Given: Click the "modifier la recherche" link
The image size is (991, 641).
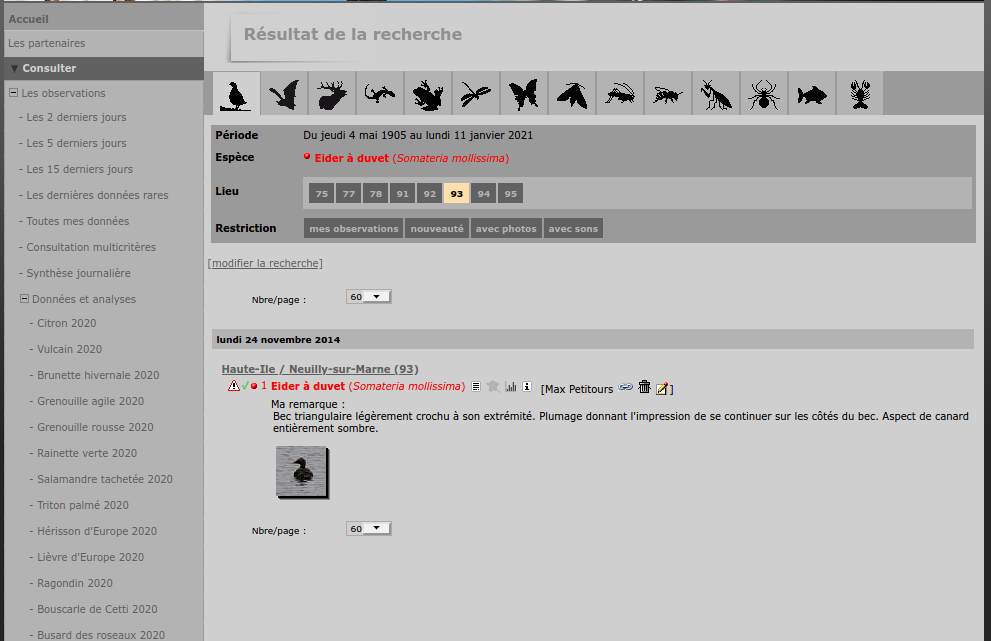Looking at the screenshot, I should pyautogui.click(x=265, y=263).
